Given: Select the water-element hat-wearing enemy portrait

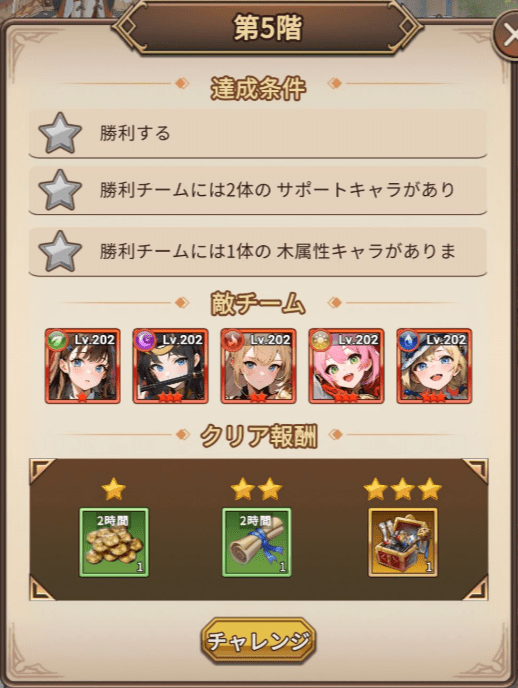Looking at the screenshot, I should coord(434,366).
